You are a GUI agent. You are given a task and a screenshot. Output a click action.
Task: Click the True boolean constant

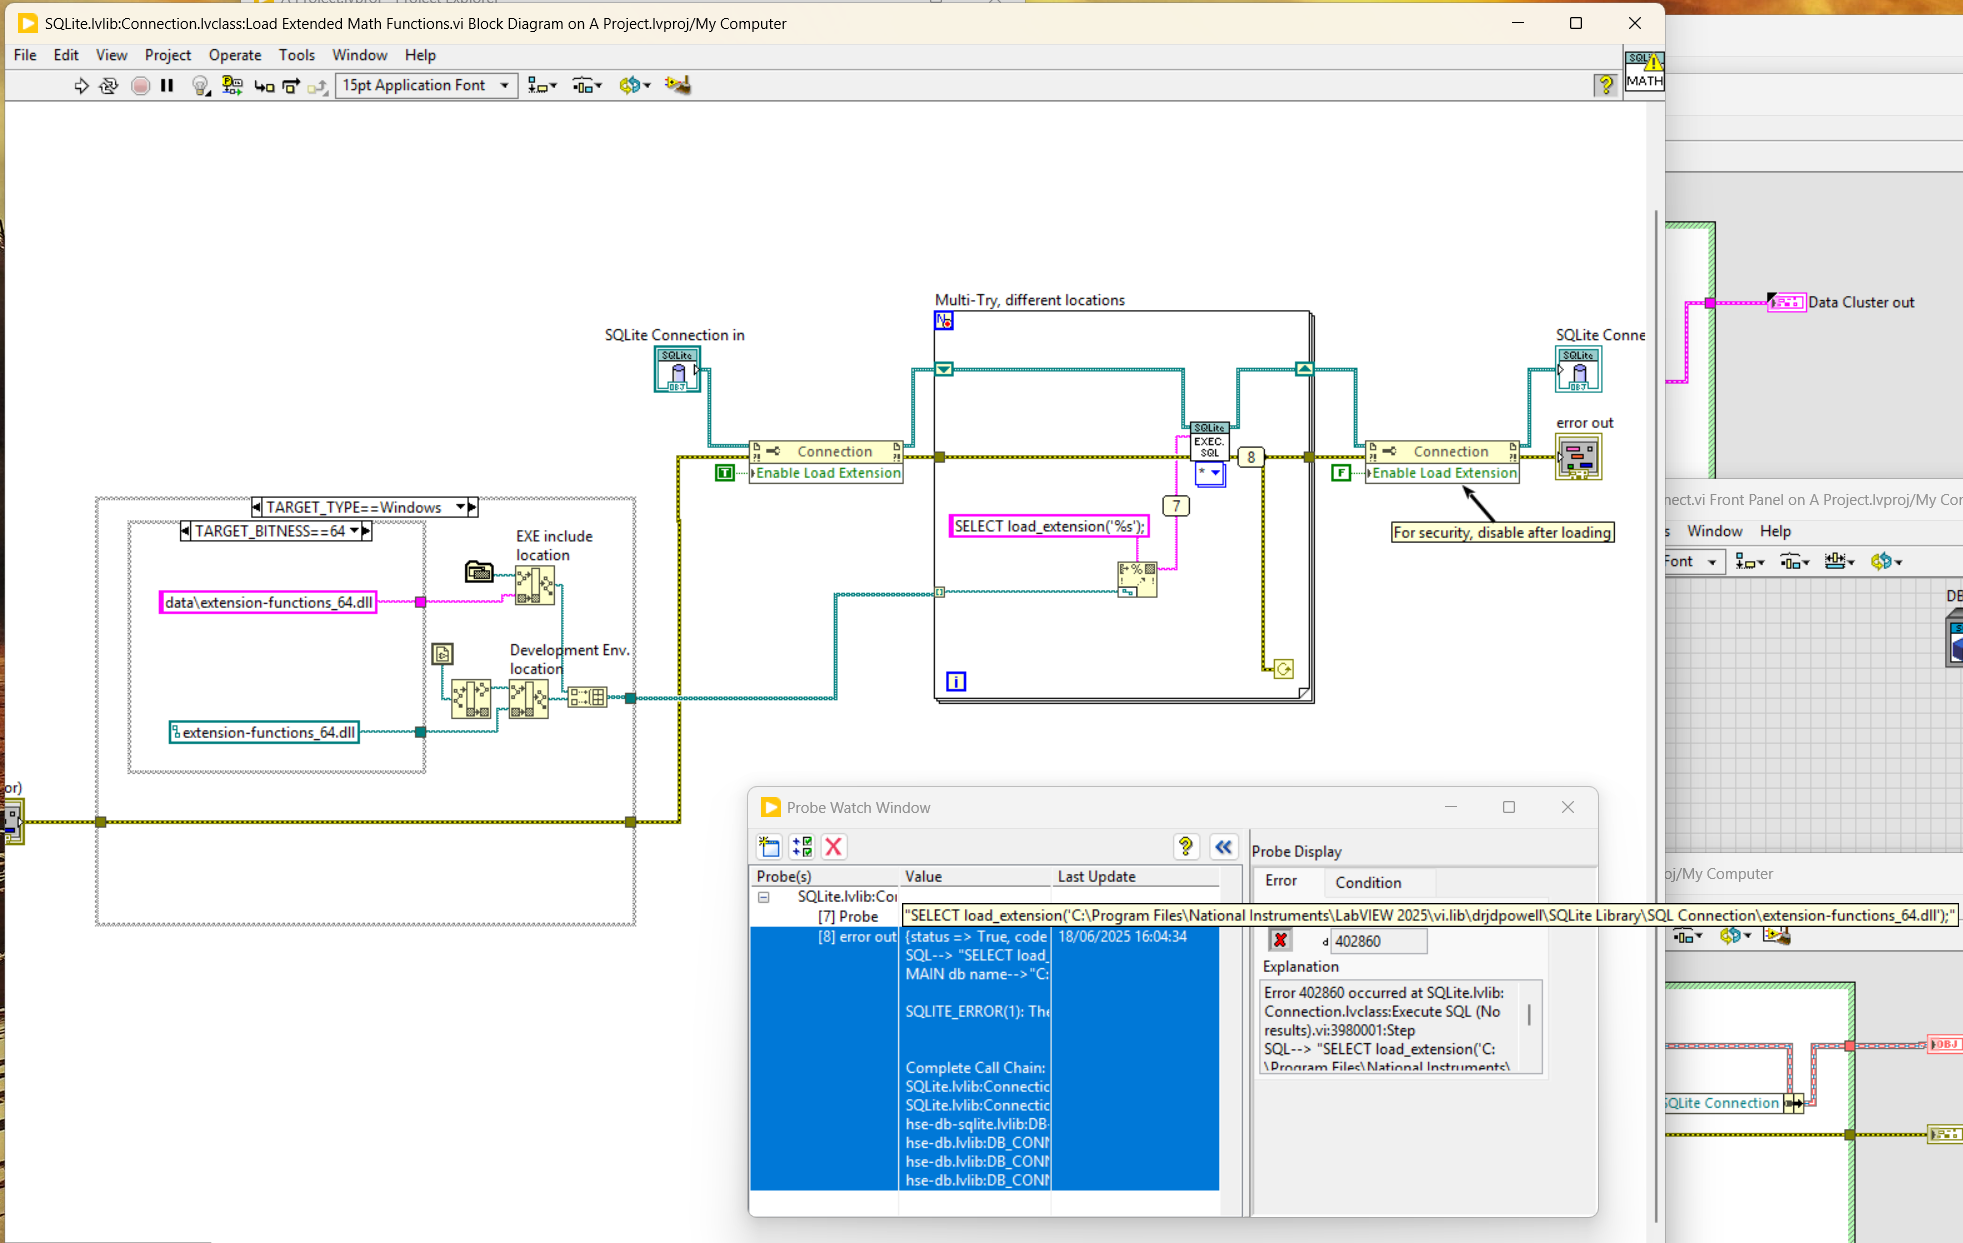coord(725,473)
